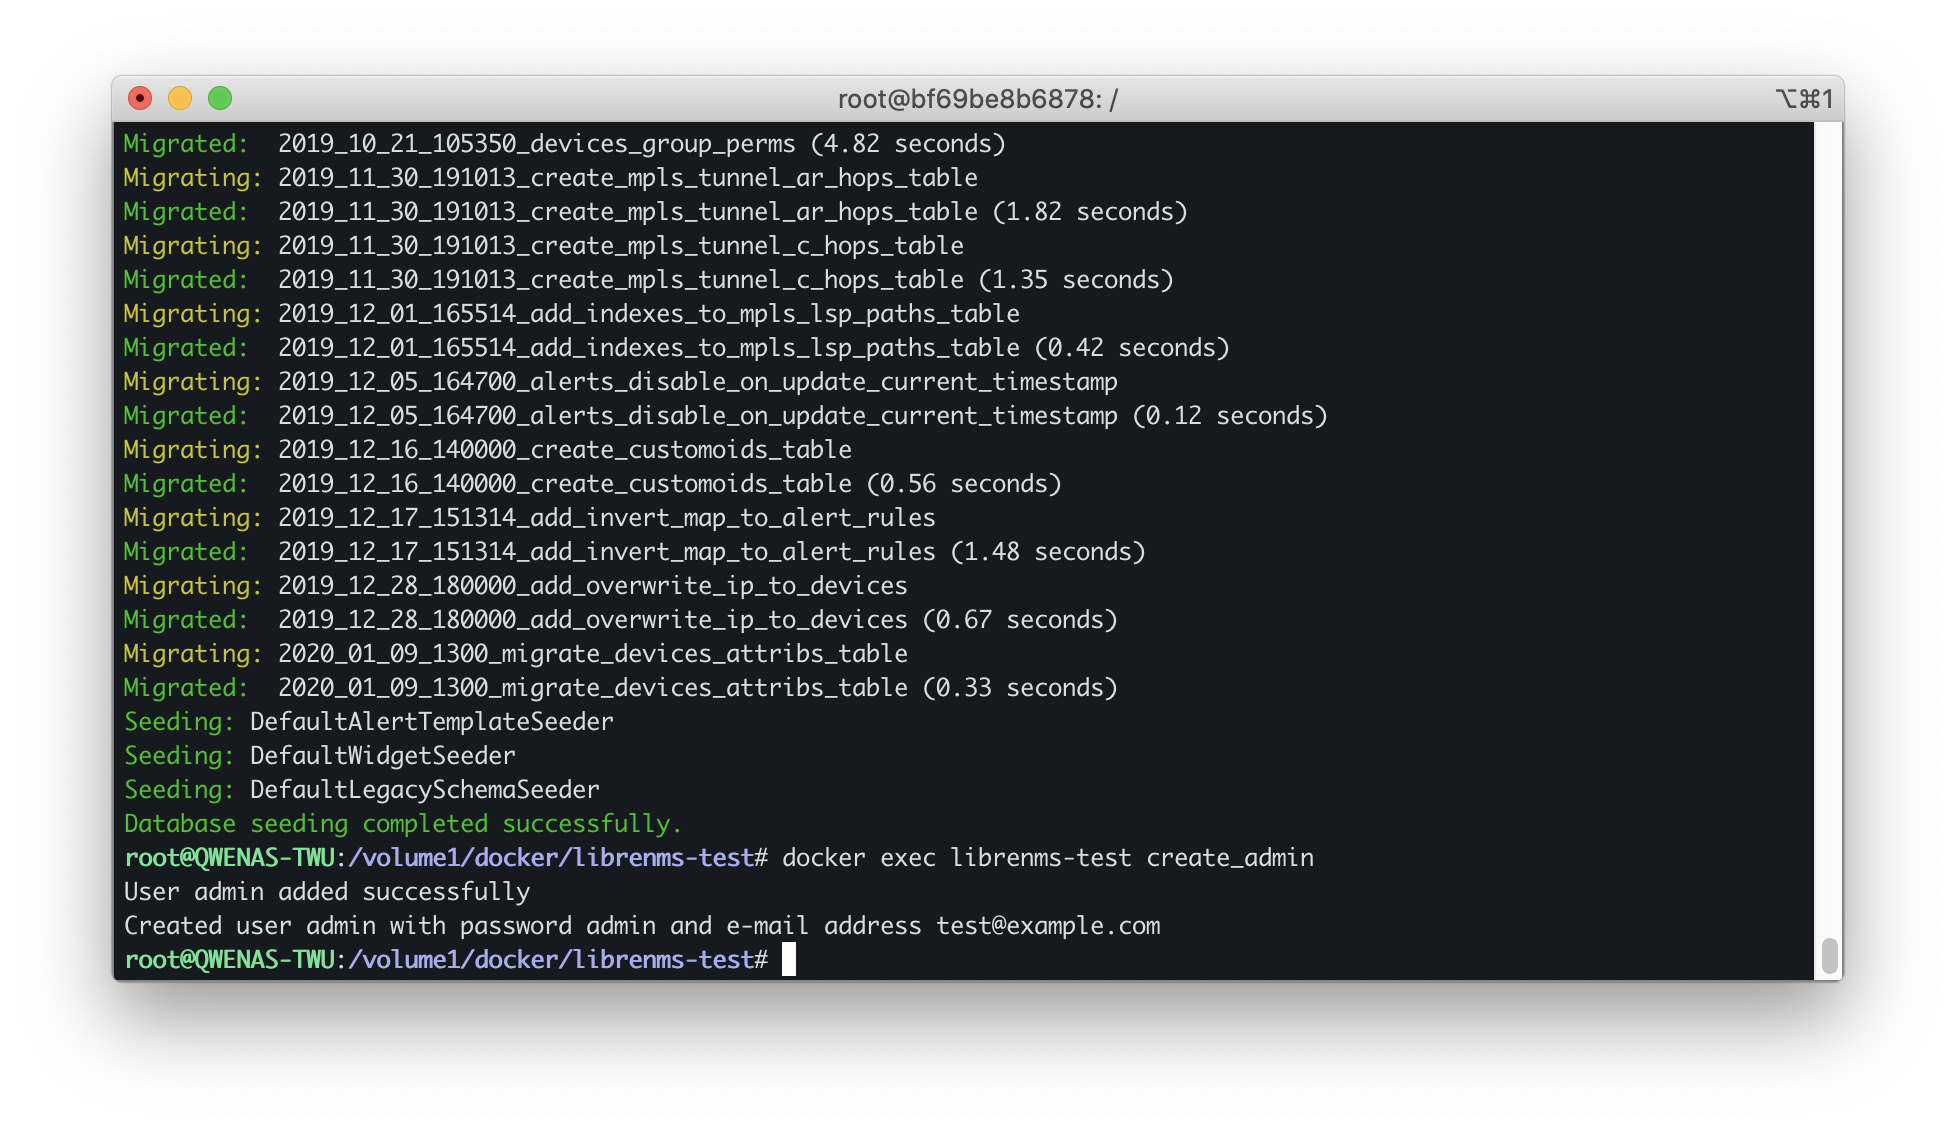
Task: Click the terminal cursor block at prompt
Action: tap(789, 959)
